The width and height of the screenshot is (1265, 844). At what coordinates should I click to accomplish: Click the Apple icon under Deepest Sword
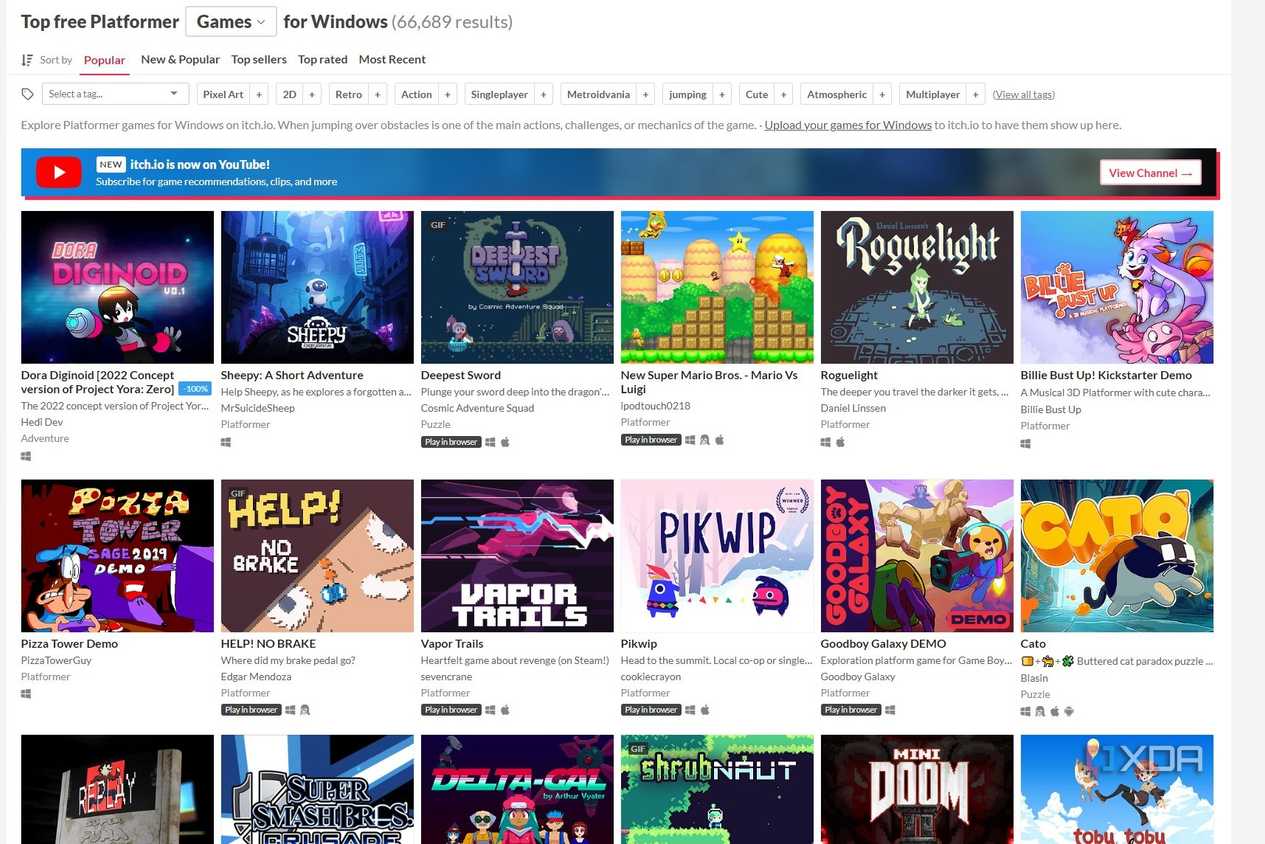pos(505,441)
